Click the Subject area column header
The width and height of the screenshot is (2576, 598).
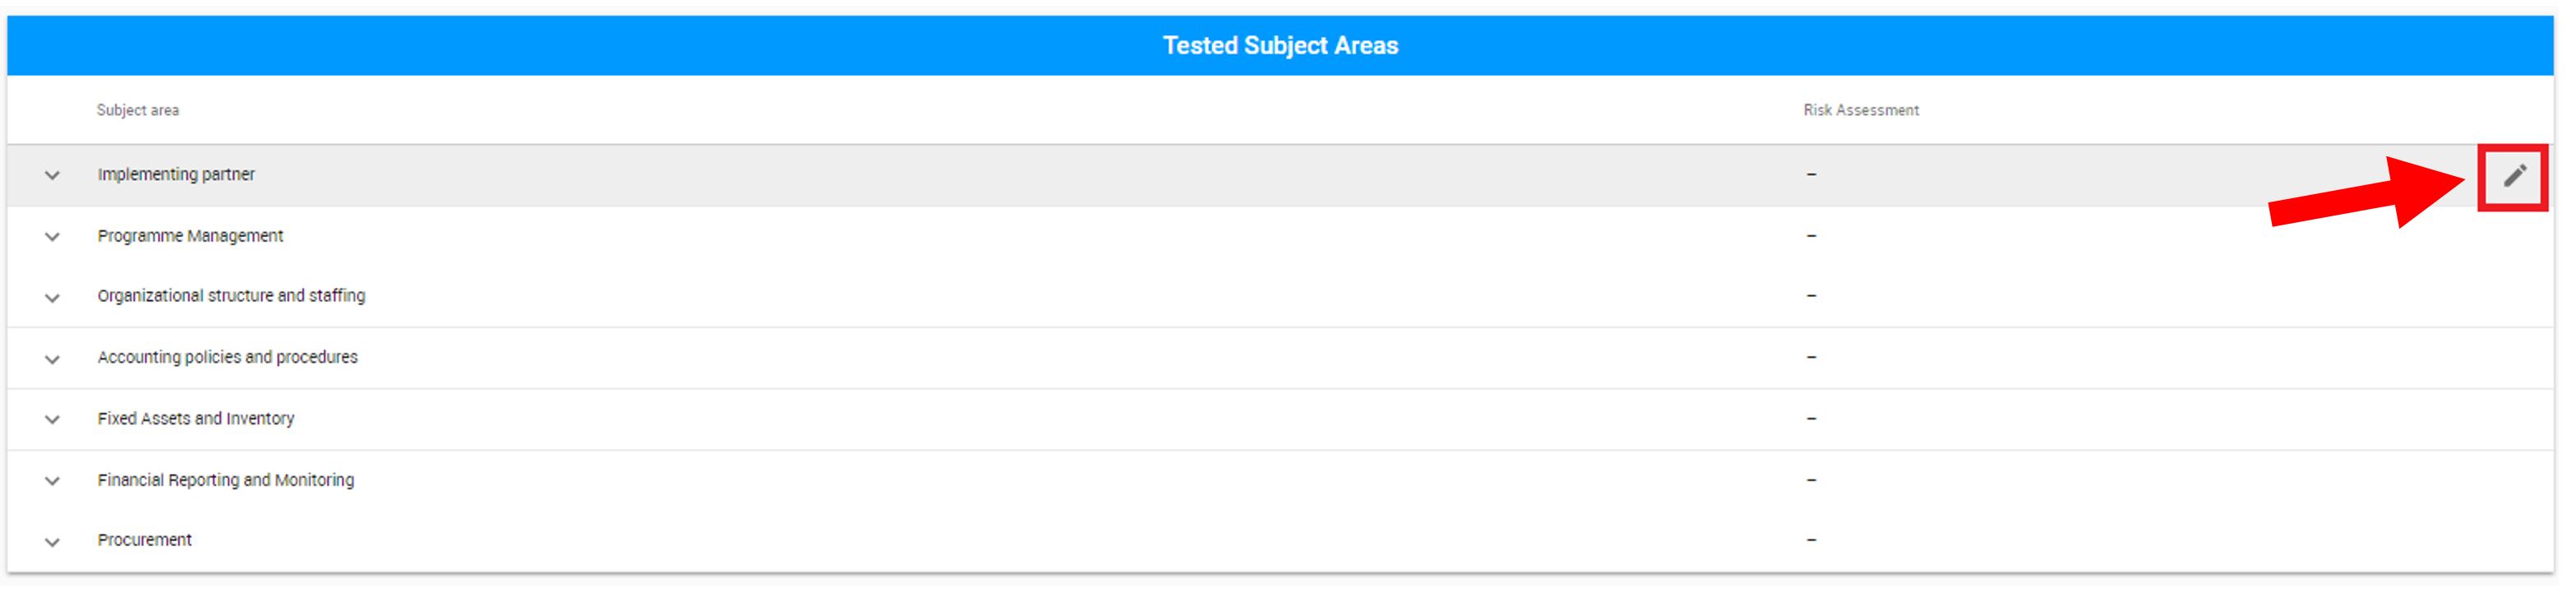138,110
